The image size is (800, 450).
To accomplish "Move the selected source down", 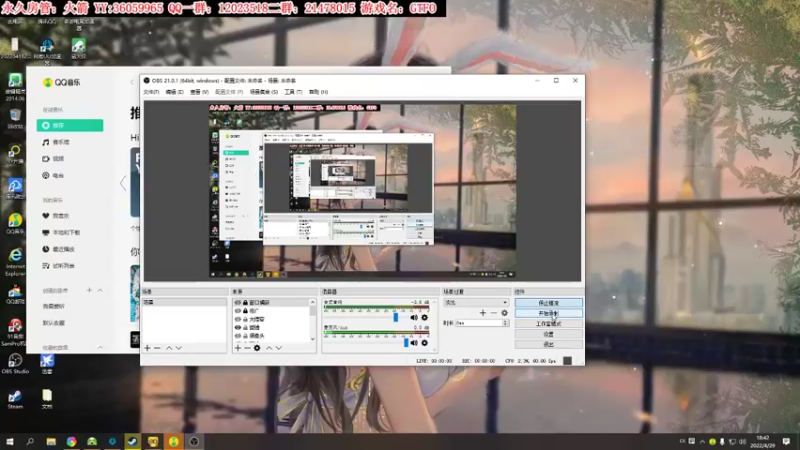I will (x=279, y=348).
